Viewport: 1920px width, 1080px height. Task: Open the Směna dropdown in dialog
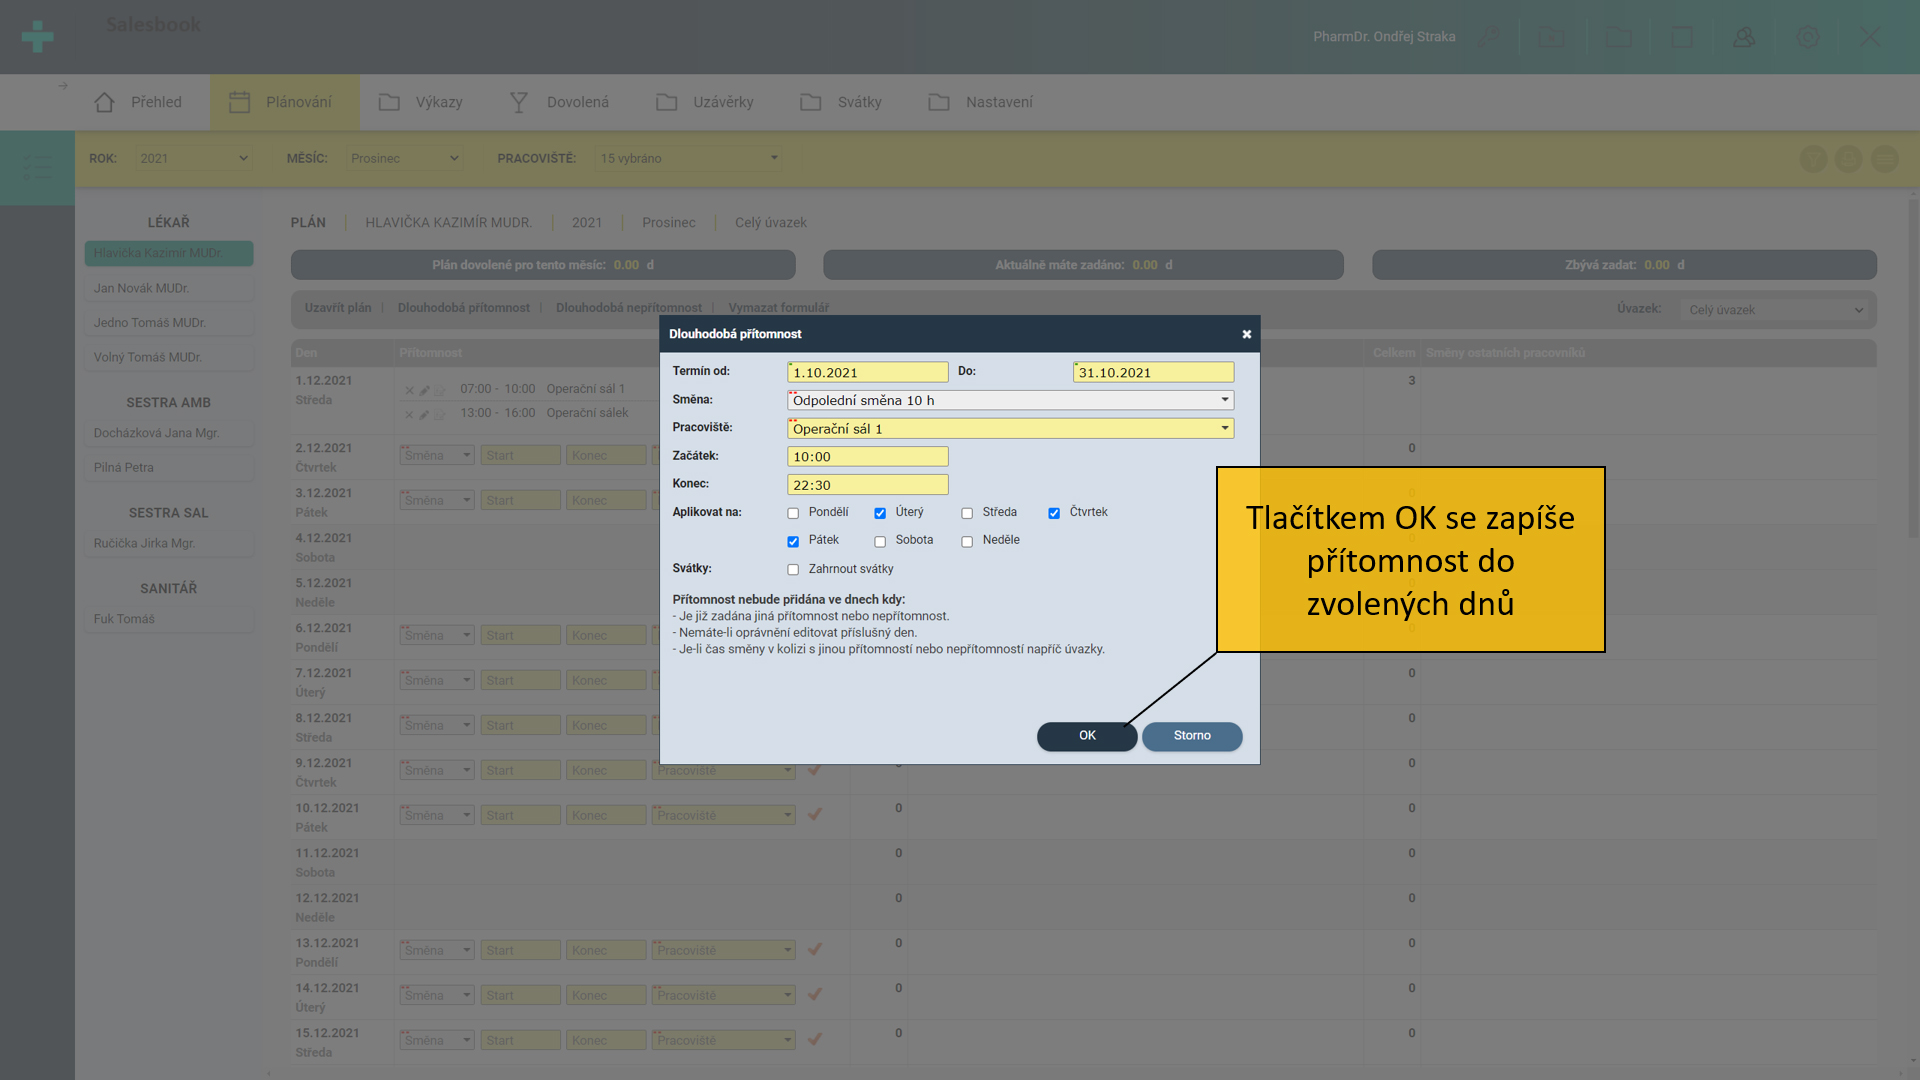coord(1010,400)
